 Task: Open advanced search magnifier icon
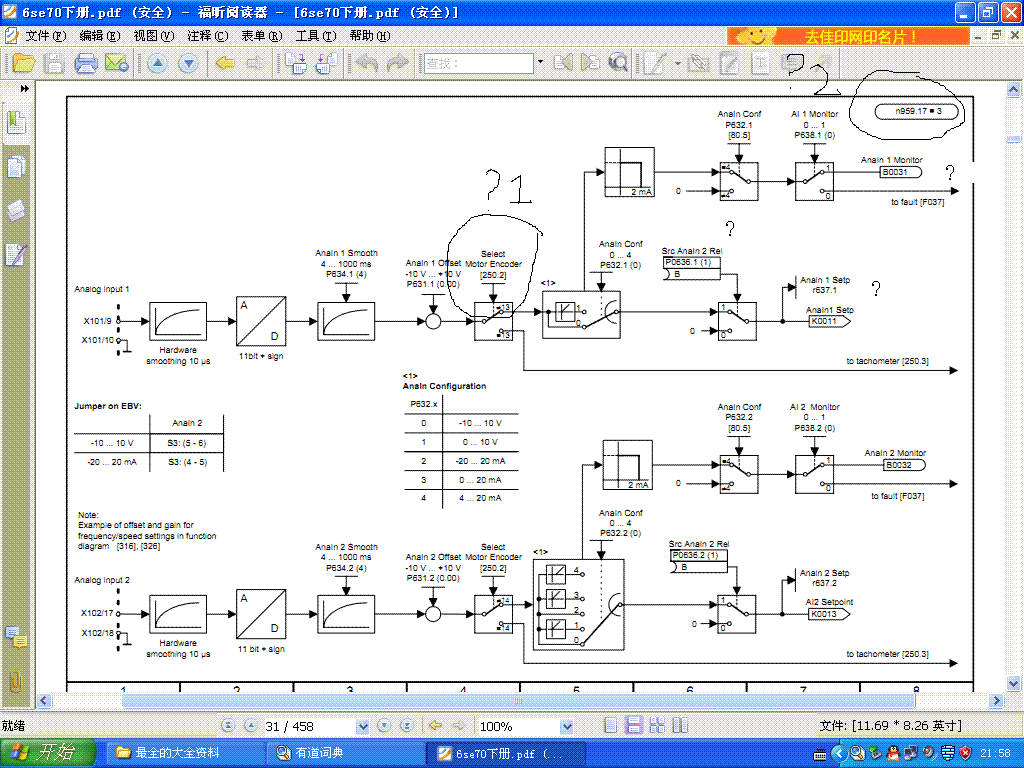pos(617,63)
